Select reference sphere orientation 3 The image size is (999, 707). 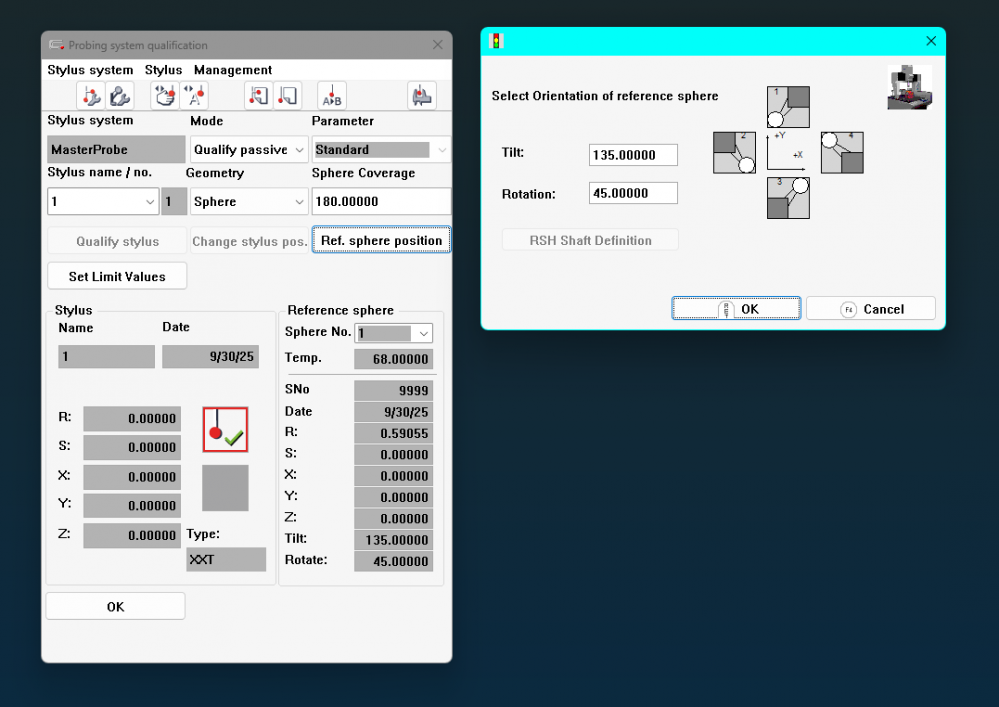788,198
